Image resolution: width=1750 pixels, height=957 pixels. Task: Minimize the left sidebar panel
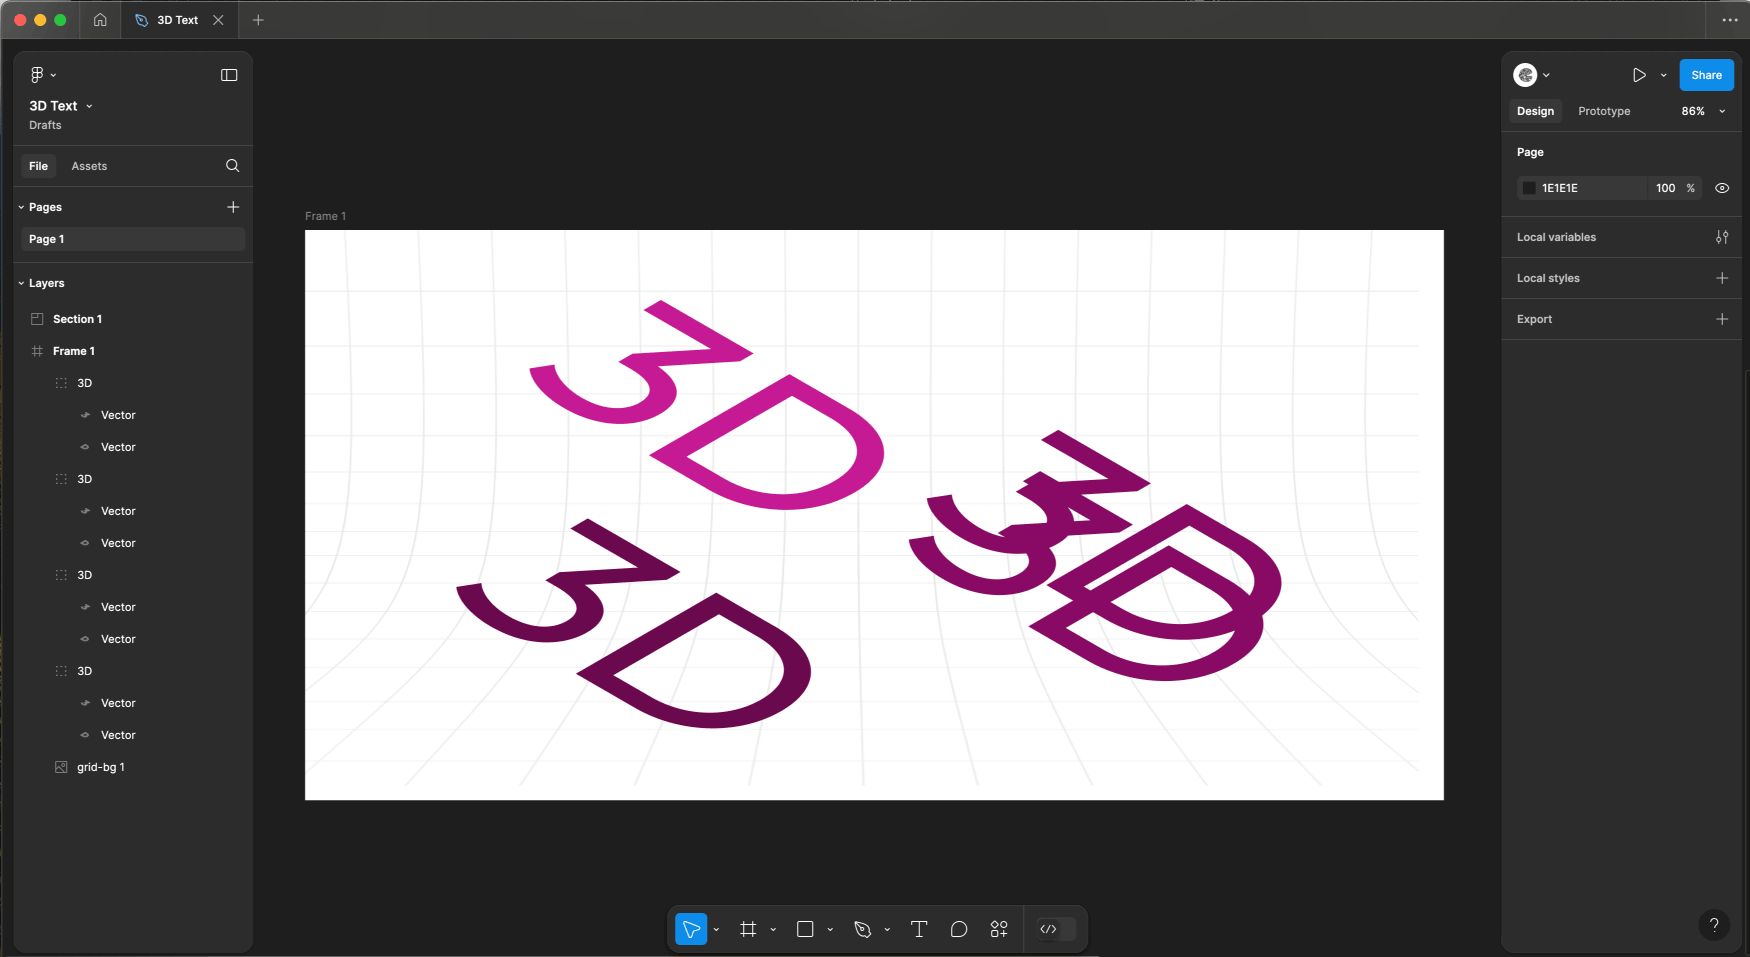click(x=229, y=75)
